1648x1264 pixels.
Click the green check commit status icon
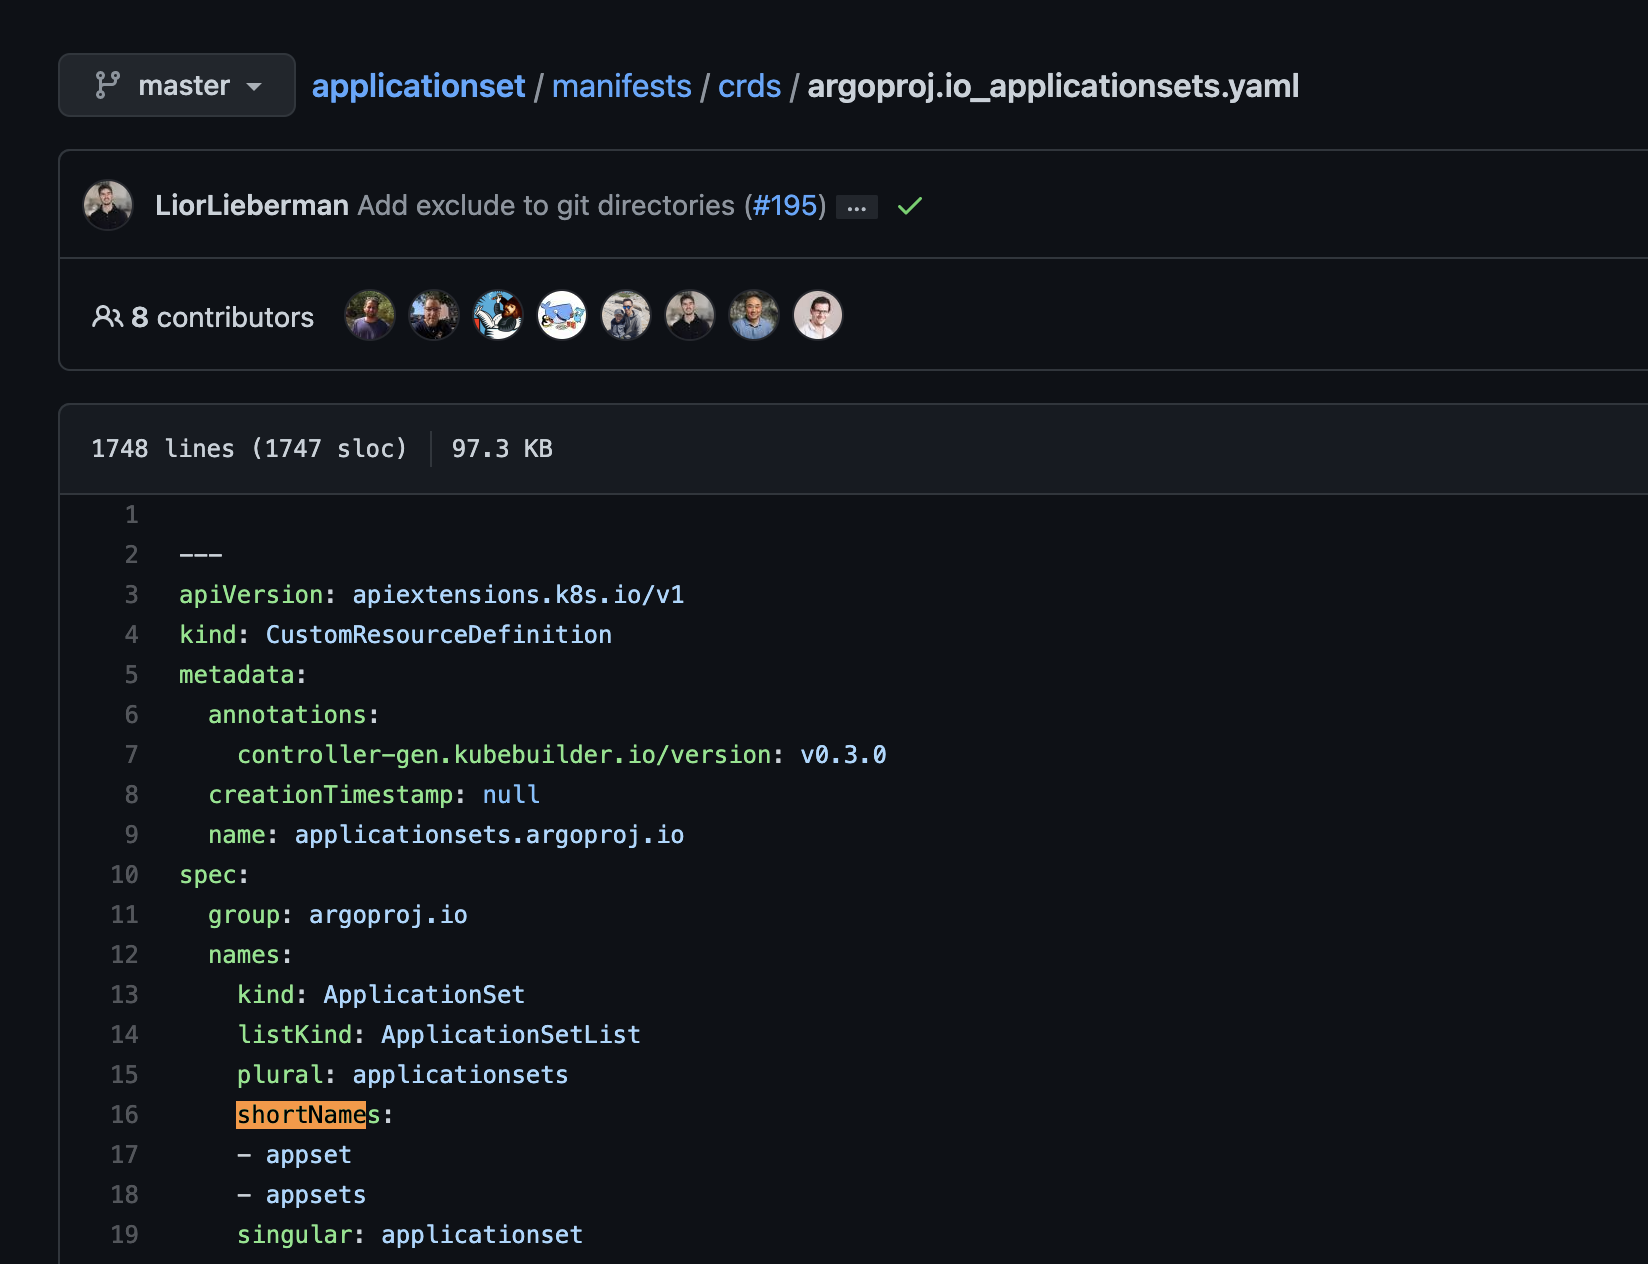click(909, 206)
